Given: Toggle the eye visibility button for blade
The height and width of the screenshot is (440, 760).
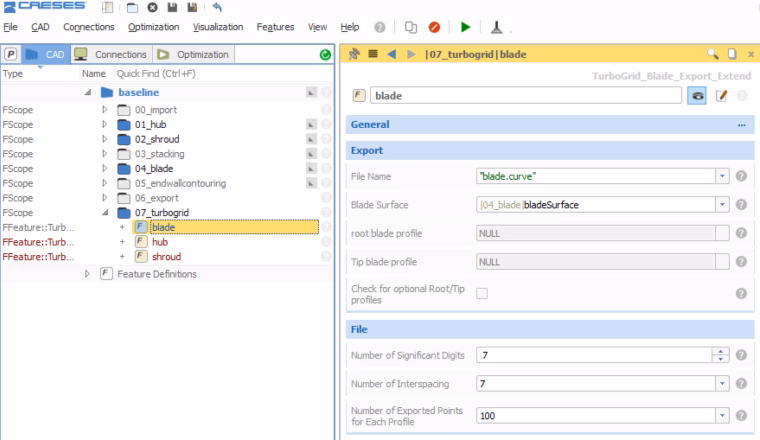Looking at the screenshot, I should (697, 95).
